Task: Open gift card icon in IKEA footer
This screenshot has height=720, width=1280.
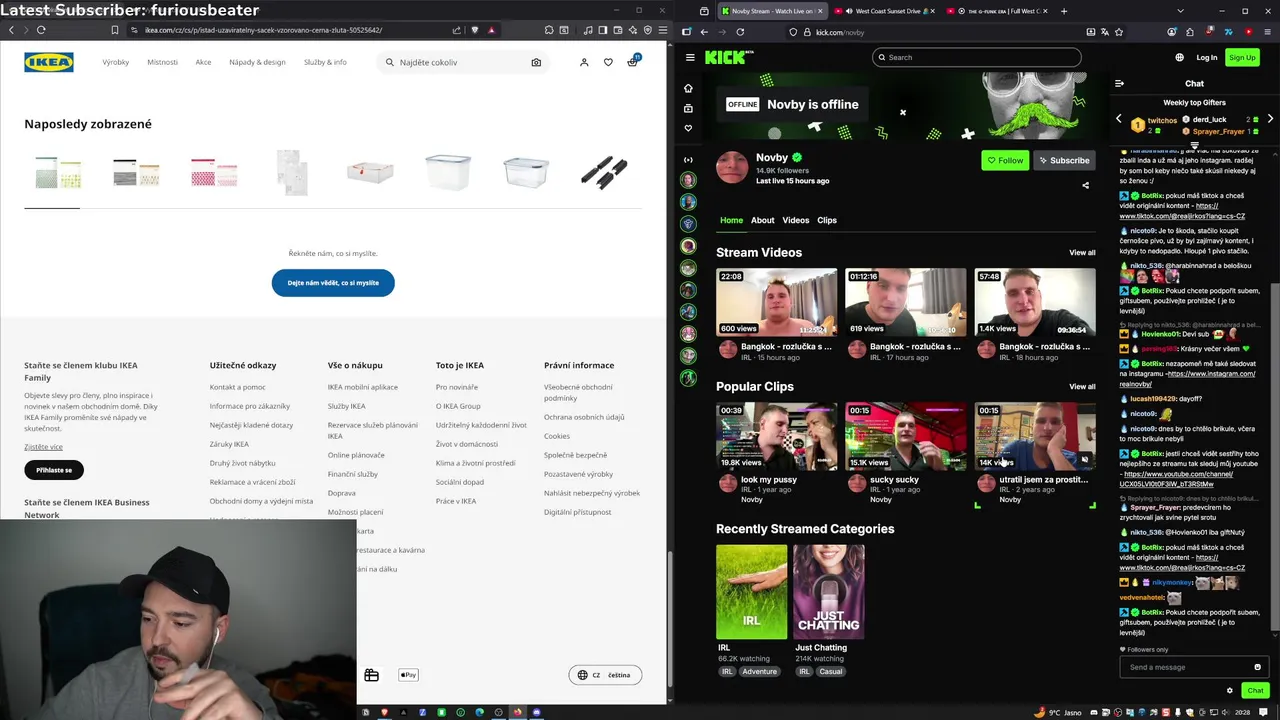Action: click(371, 675)
